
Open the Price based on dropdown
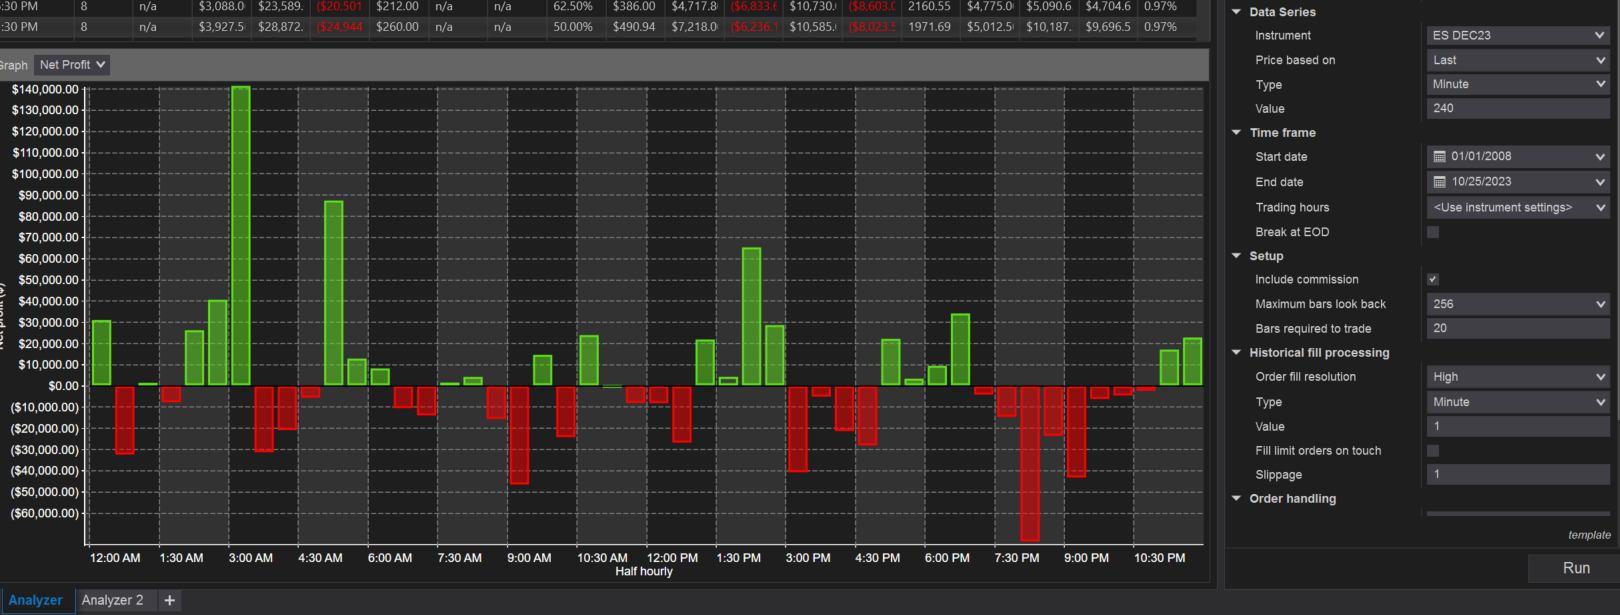click(1518, 60)
